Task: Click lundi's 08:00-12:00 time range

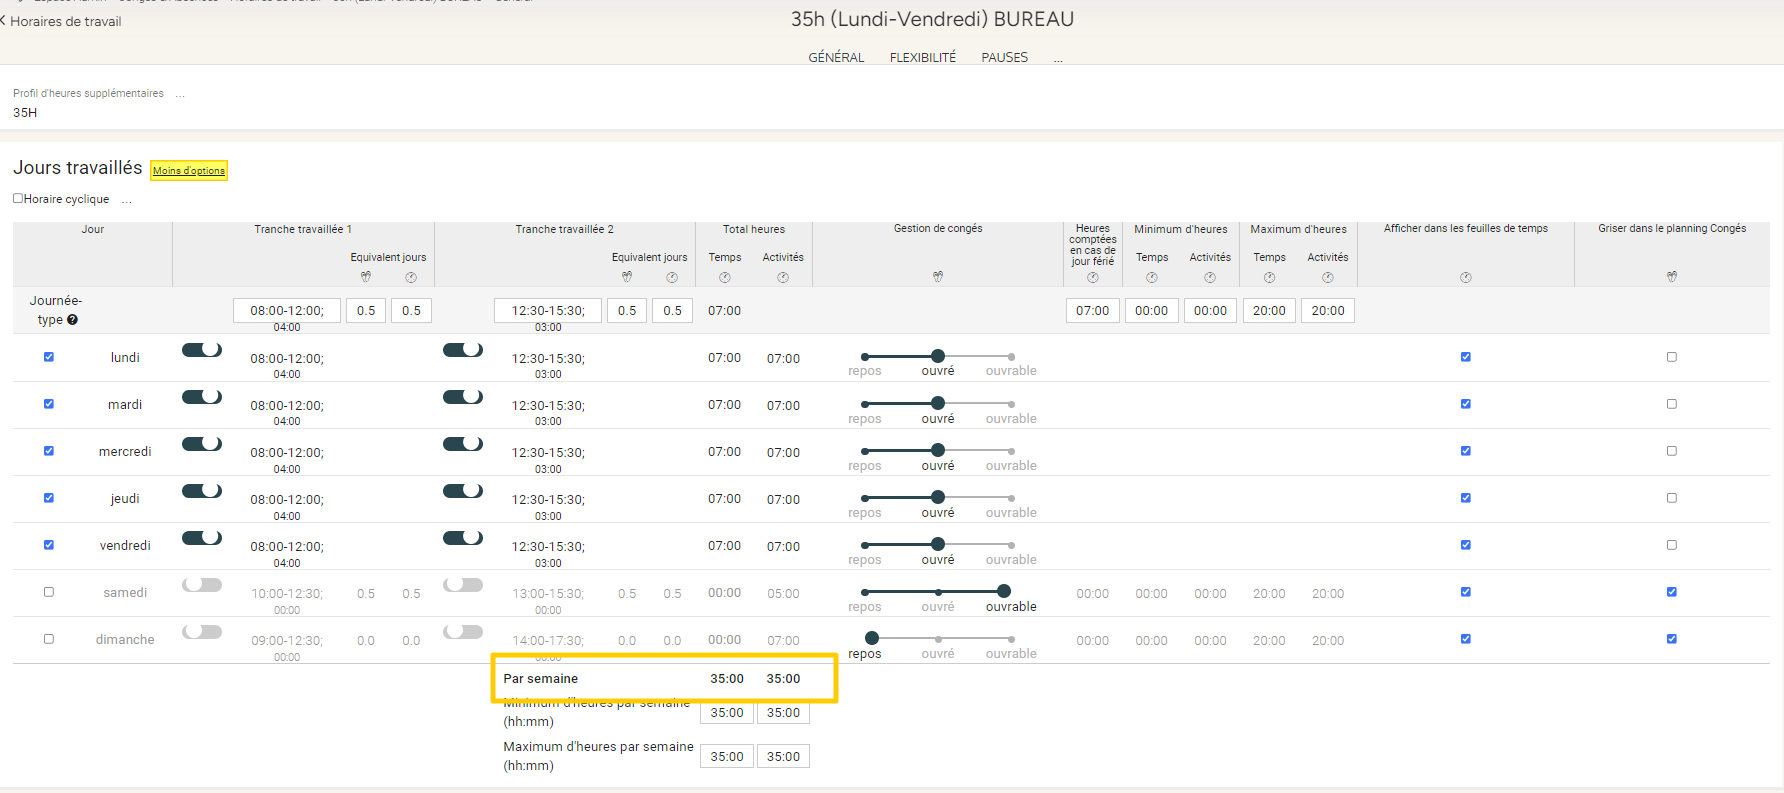Action: (287, 359)
